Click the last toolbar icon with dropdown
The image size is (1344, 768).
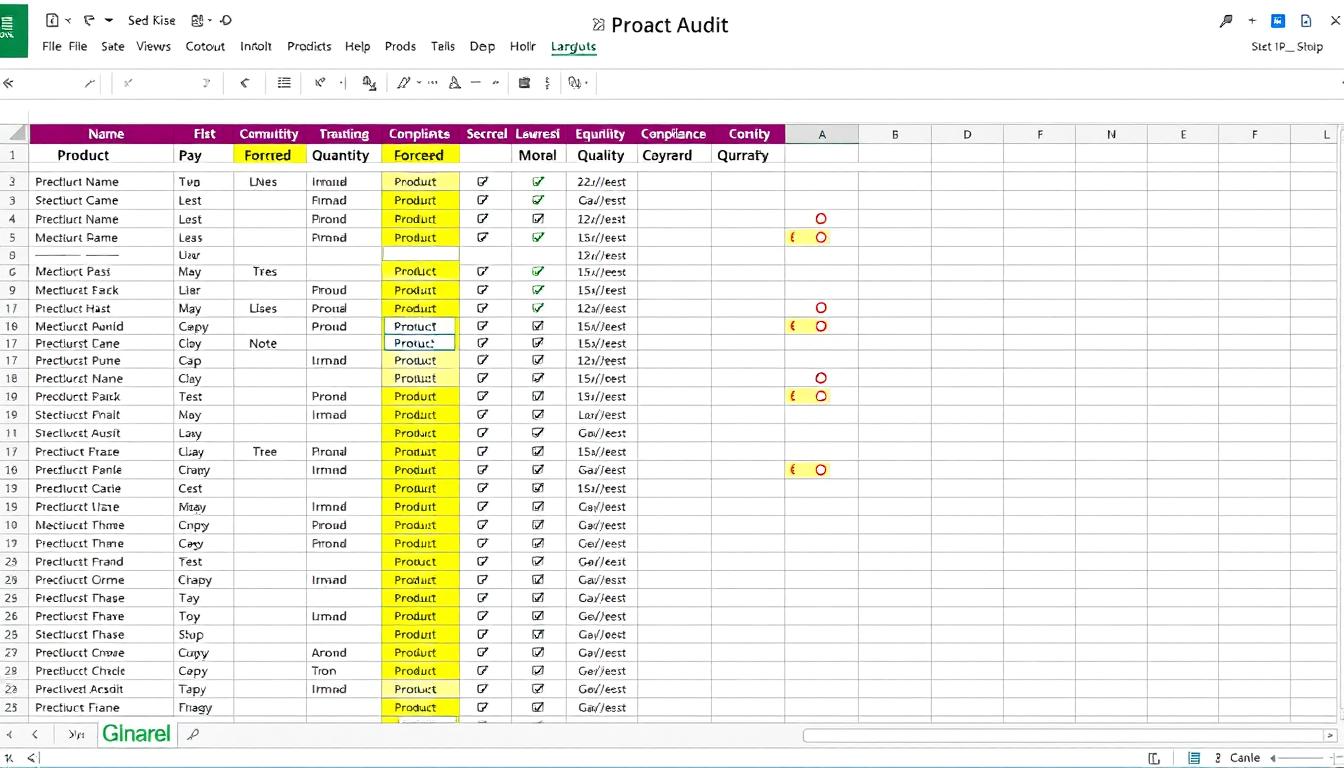pyautogui.click(x=578, y=83)
